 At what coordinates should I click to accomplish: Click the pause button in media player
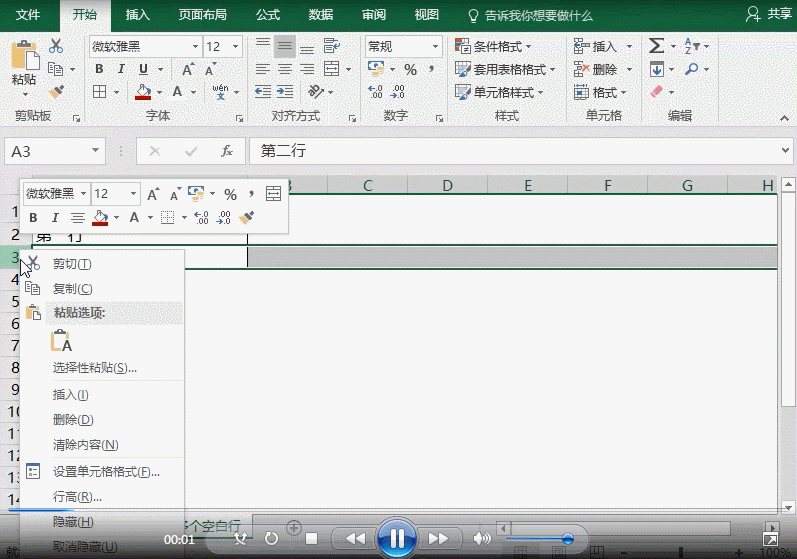(397, 538)
